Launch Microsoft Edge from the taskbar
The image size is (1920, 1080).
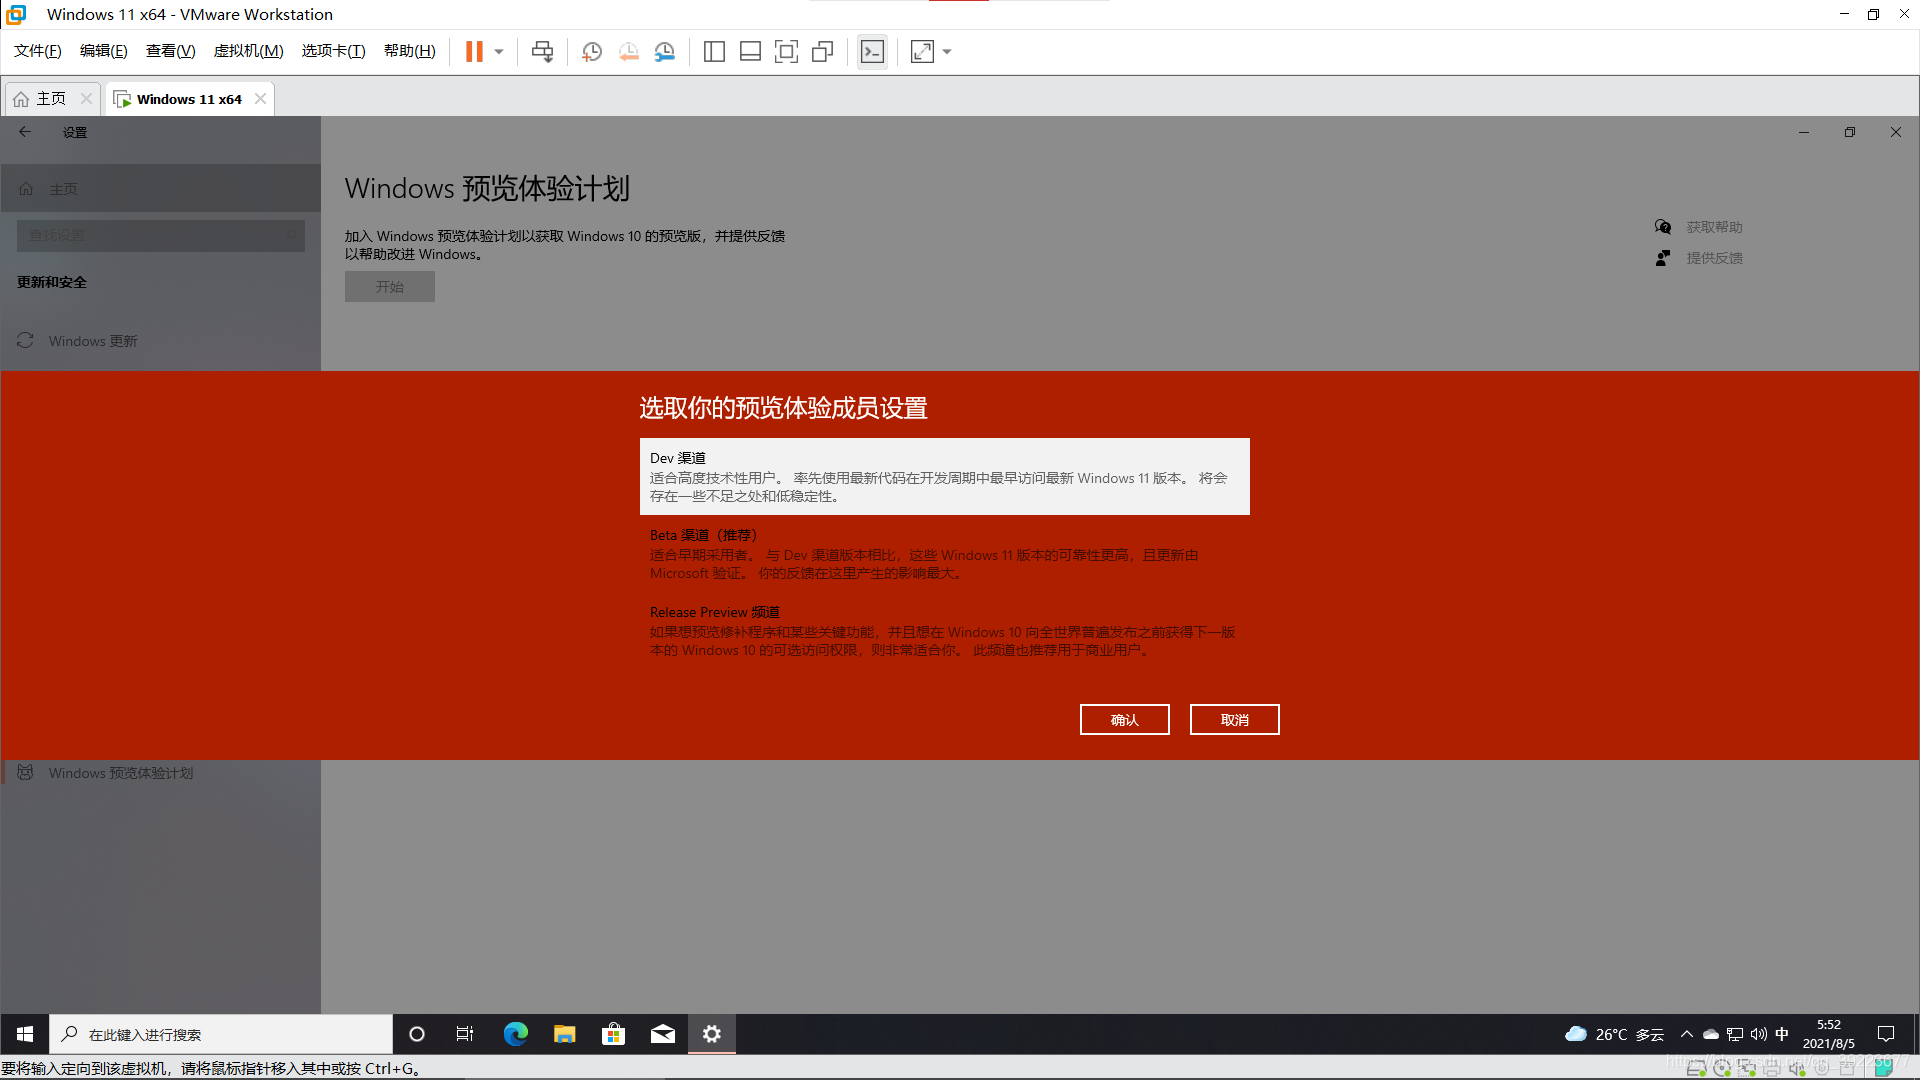(515, 1034)
